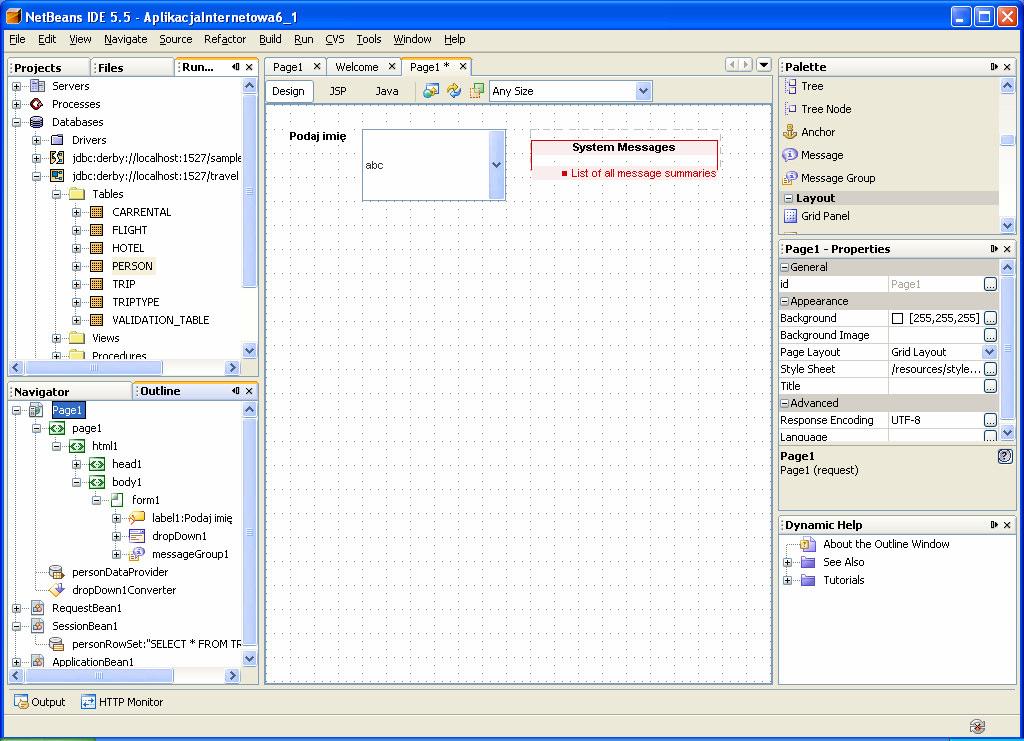
Task: Click the Databases cylinder icon
Action: [37, 122]
